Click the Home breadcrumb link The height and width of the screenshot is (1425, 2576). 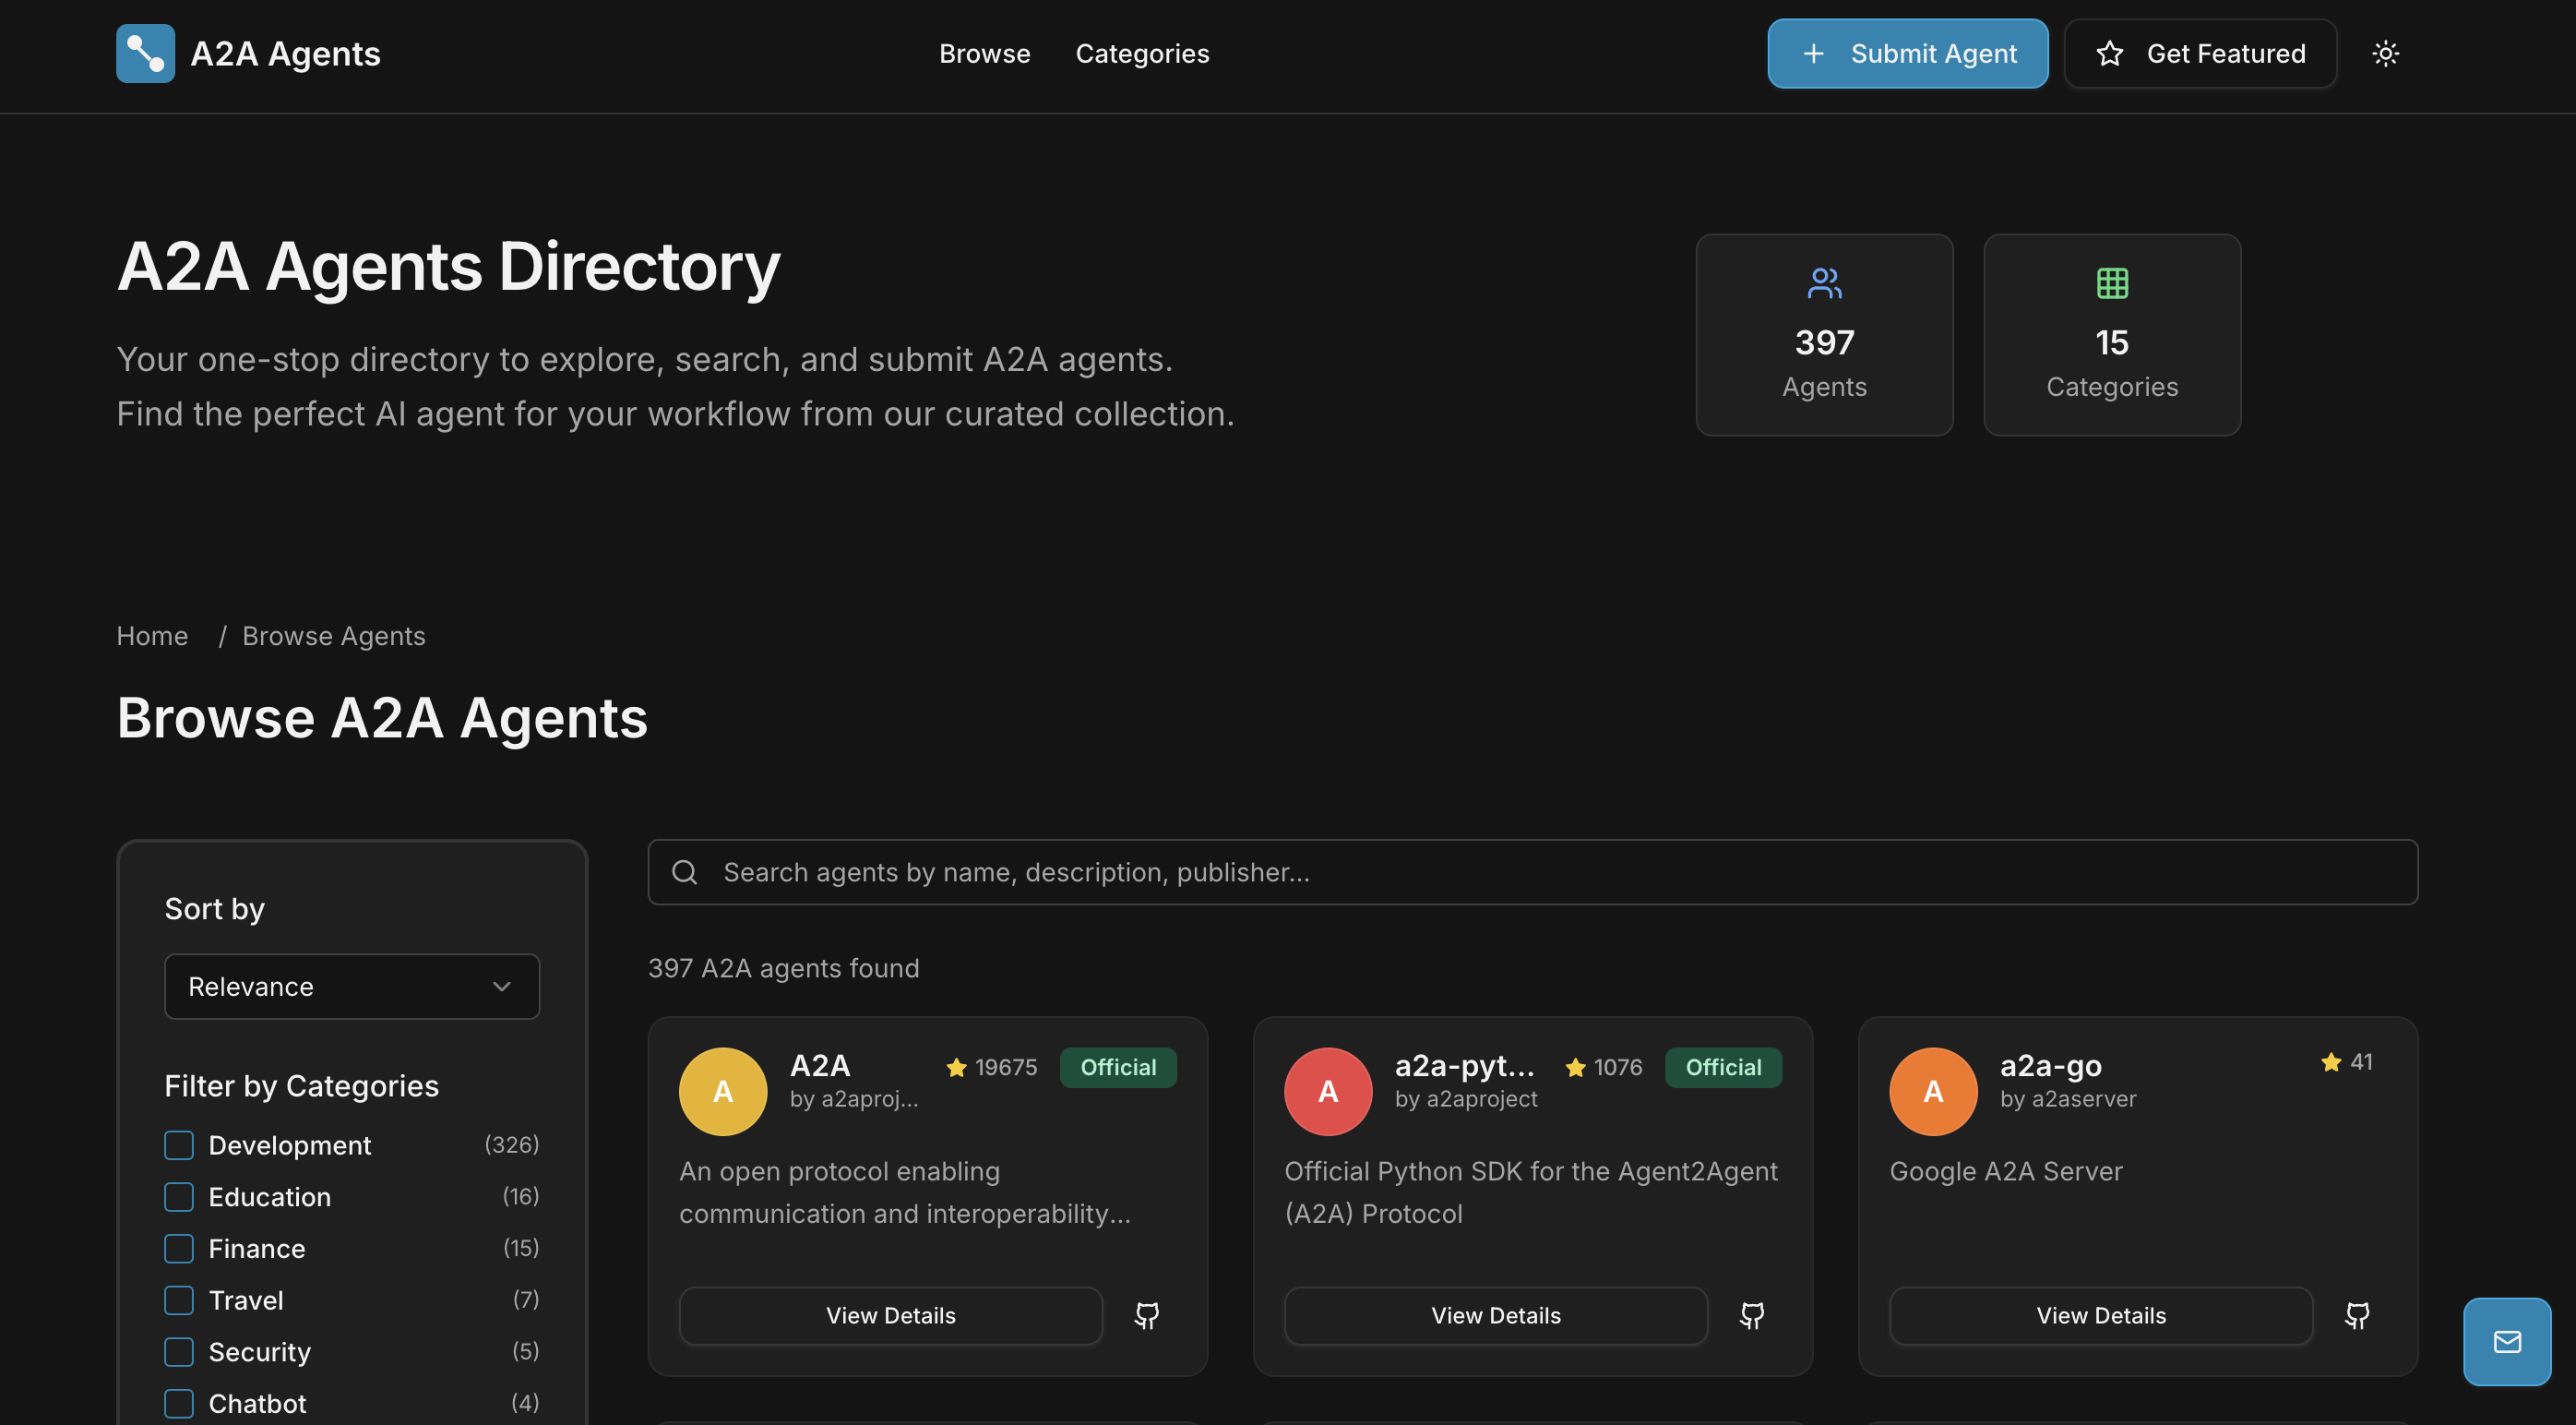tap(152, 636)
